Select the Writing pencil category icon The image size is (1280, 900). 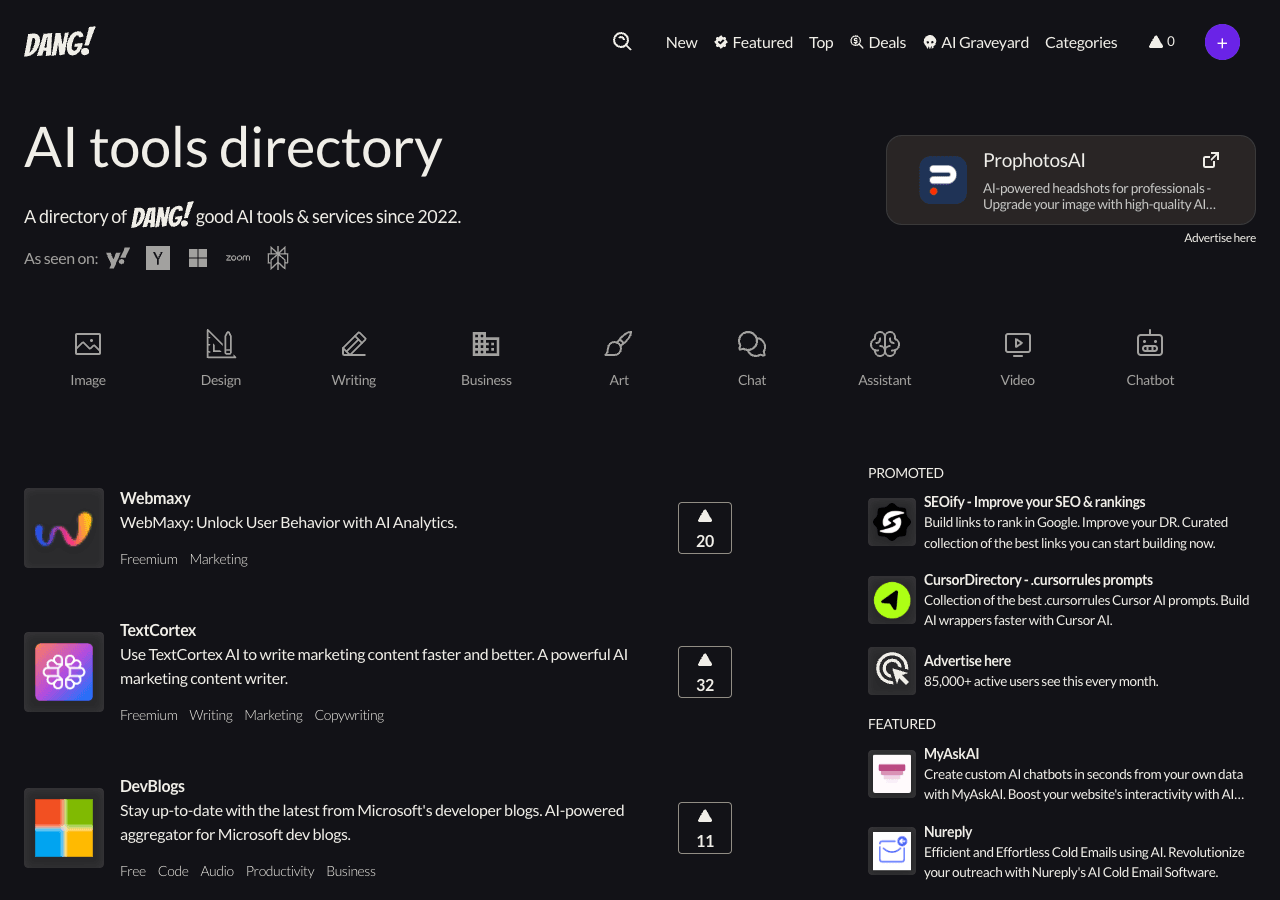pos(354,344)
